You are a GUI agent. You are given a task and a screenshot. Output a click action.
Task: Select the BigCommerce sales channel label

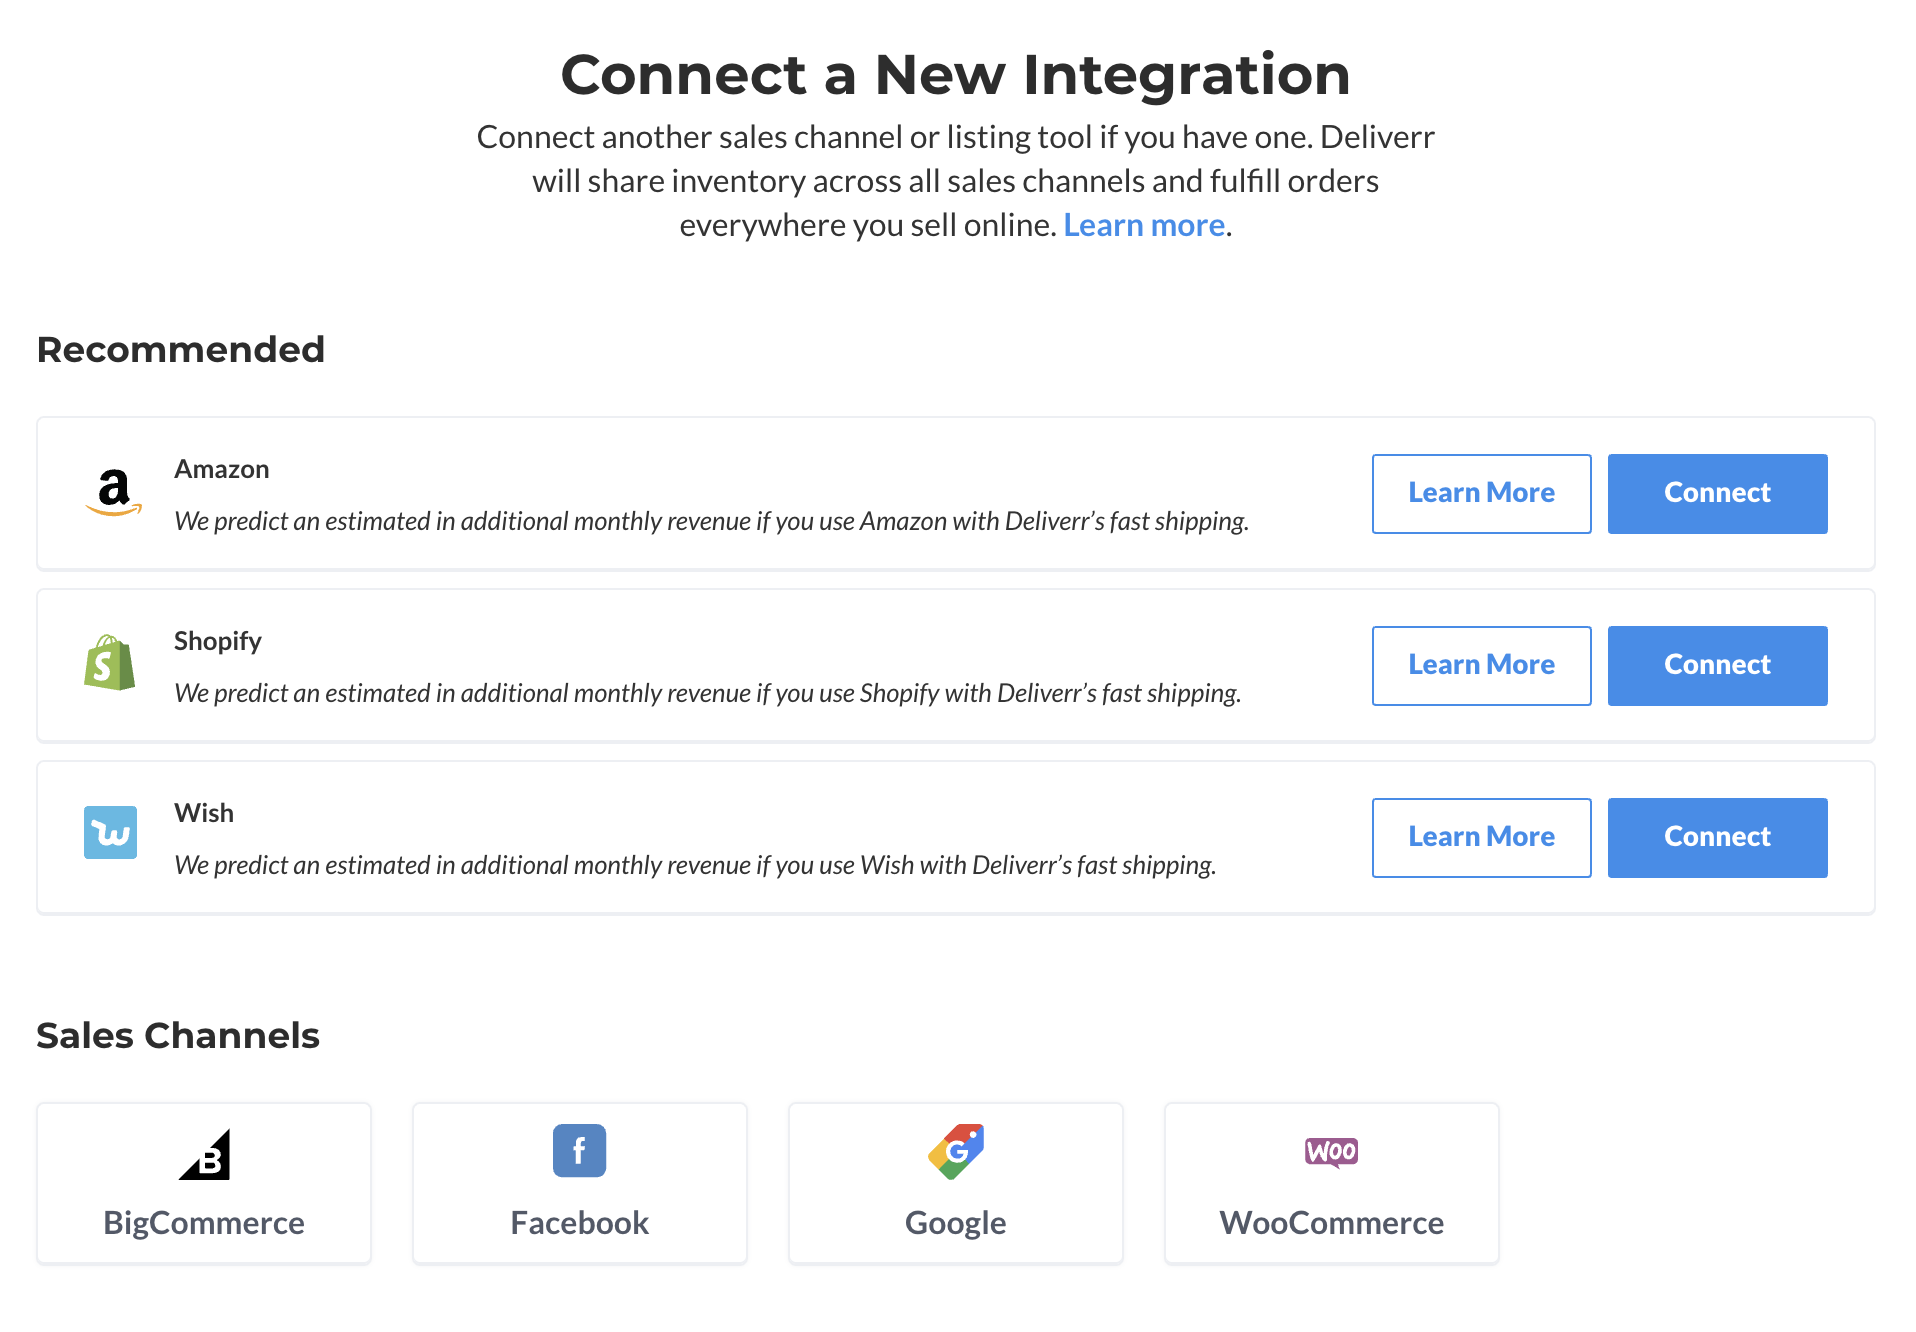[204, 1223]
